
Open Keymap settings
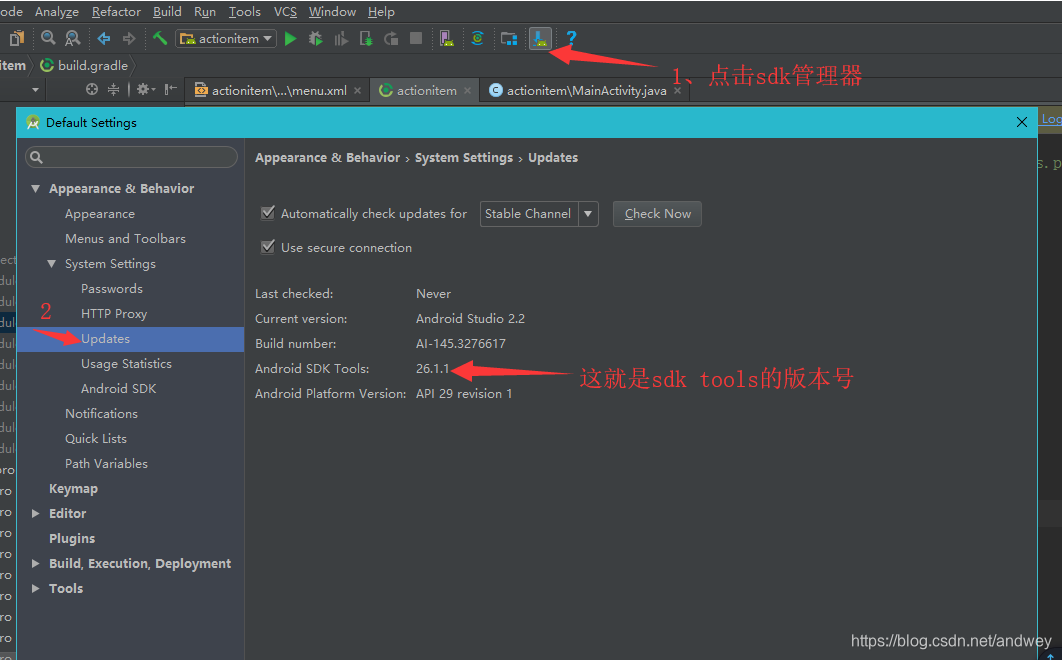tap(73, 489)
